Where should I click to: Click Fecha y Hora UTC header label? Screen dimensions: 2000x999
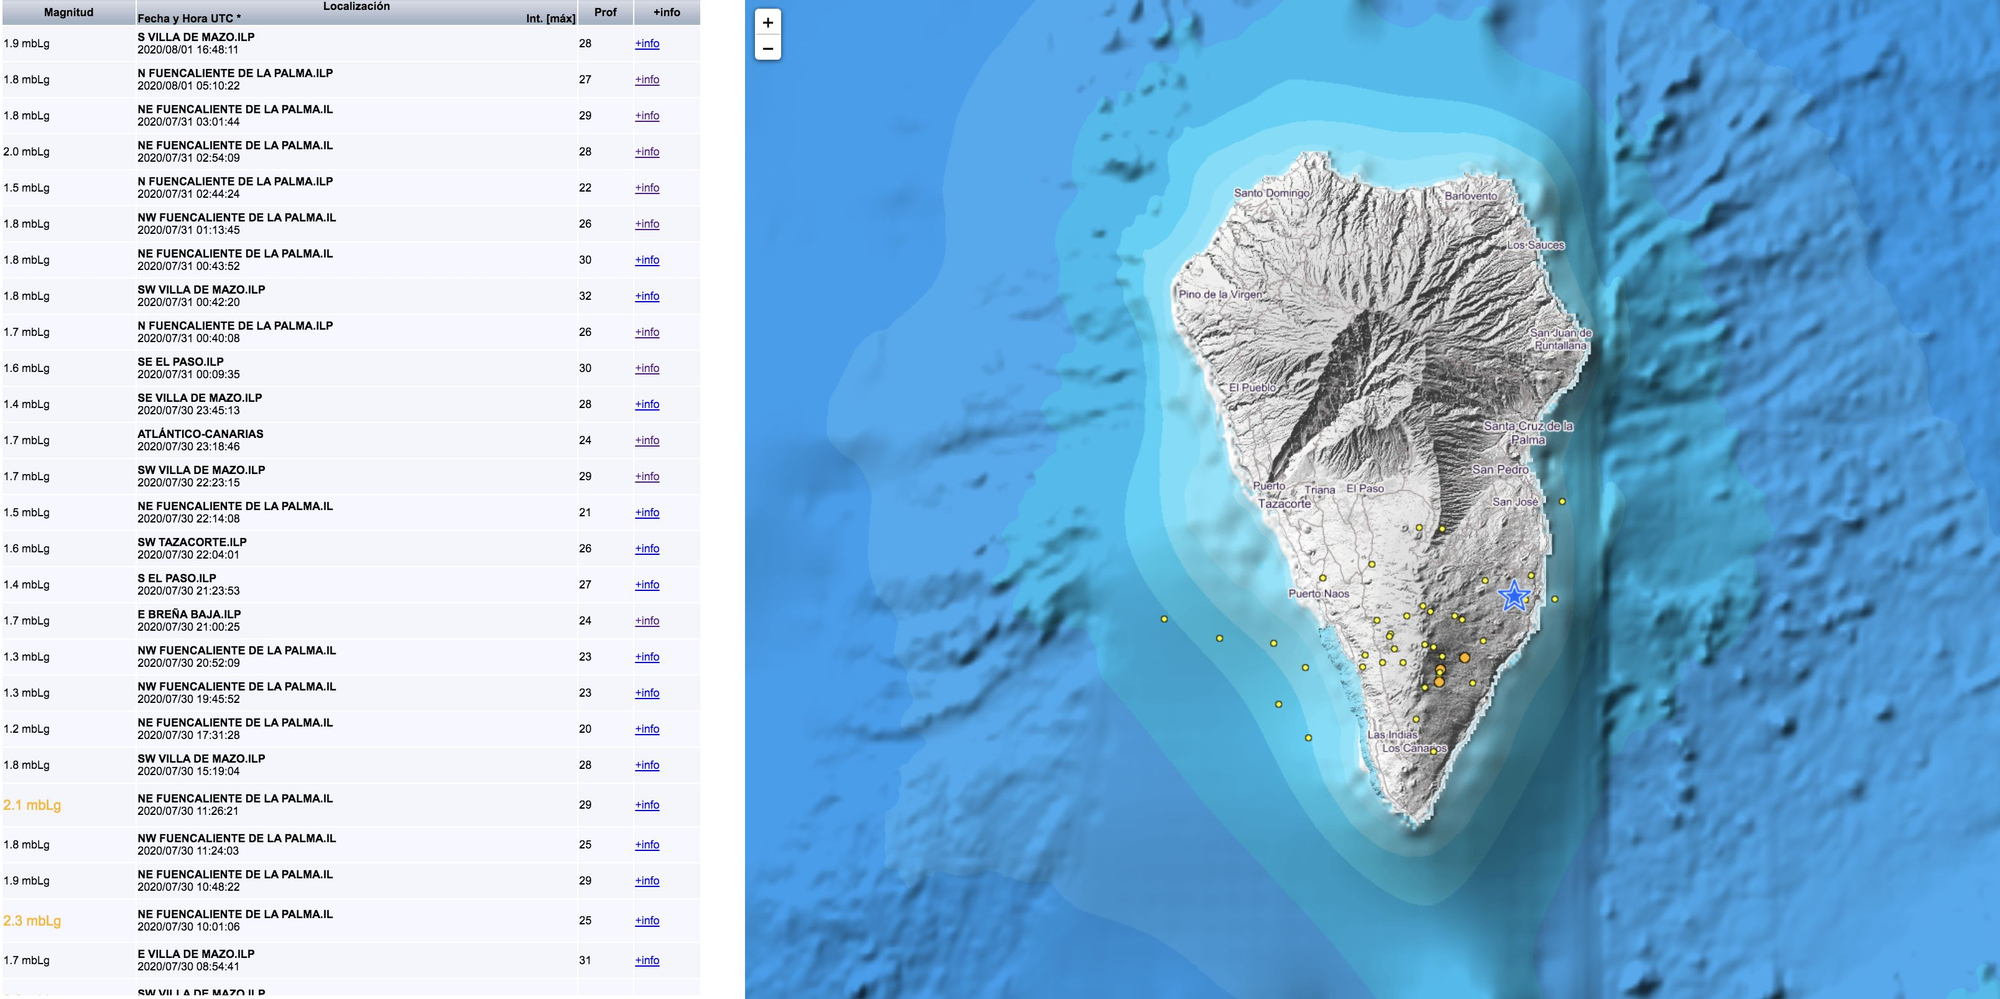189,18
